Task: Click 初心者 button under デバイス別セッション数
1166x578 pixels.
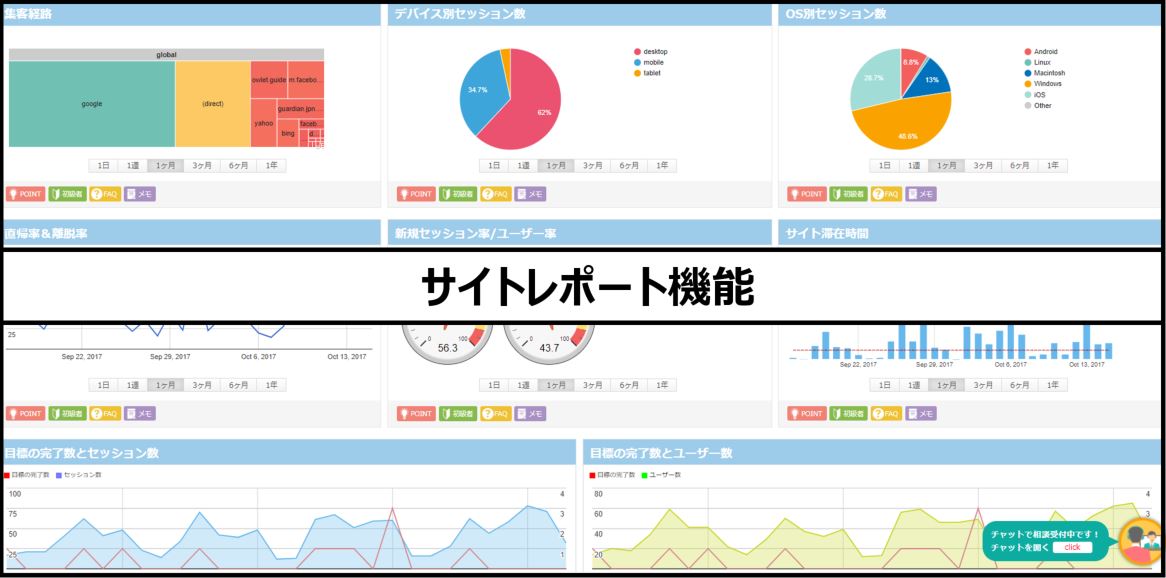Action: [458, 194]
